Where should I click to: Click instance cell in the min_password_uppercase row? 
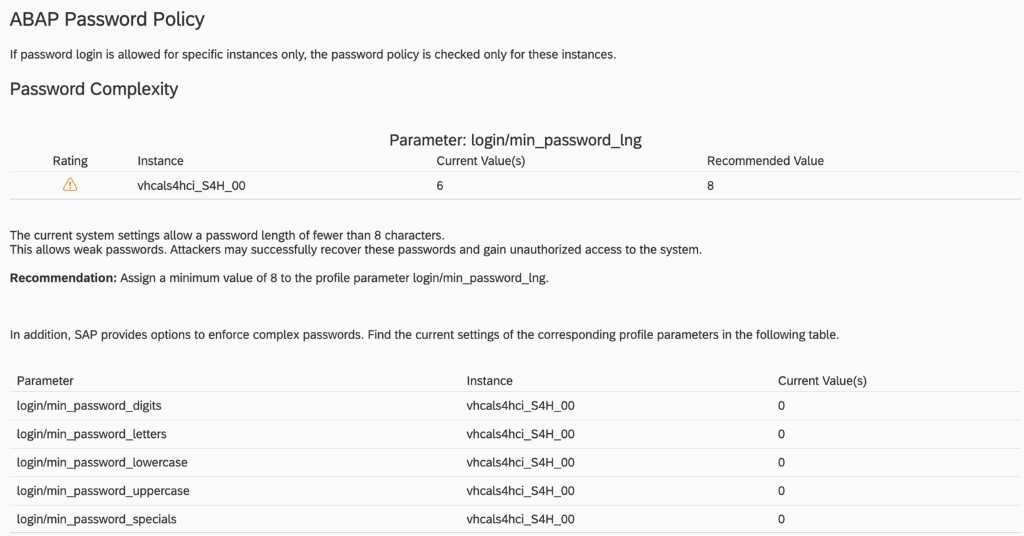(x=520, y=491)
